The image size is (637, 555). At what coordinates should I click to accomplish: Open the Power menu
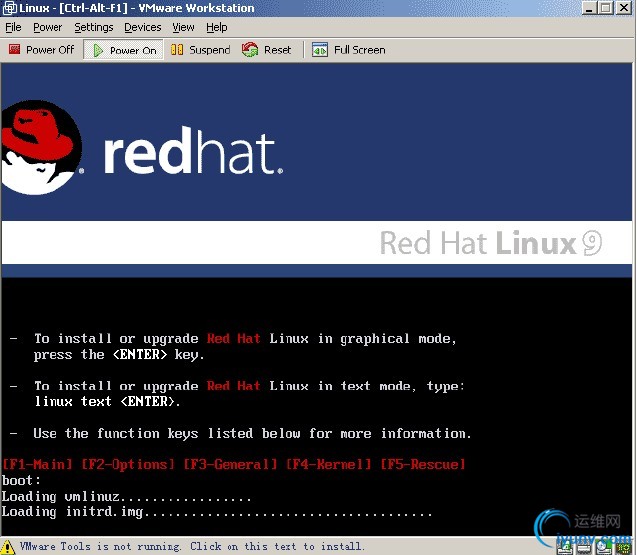click(48, 27)
